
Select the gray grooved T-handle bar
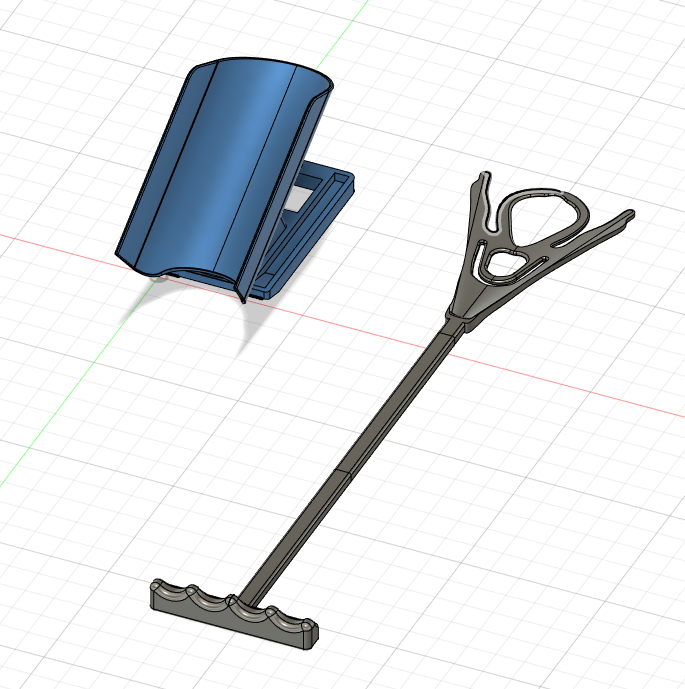coord(234,614)
